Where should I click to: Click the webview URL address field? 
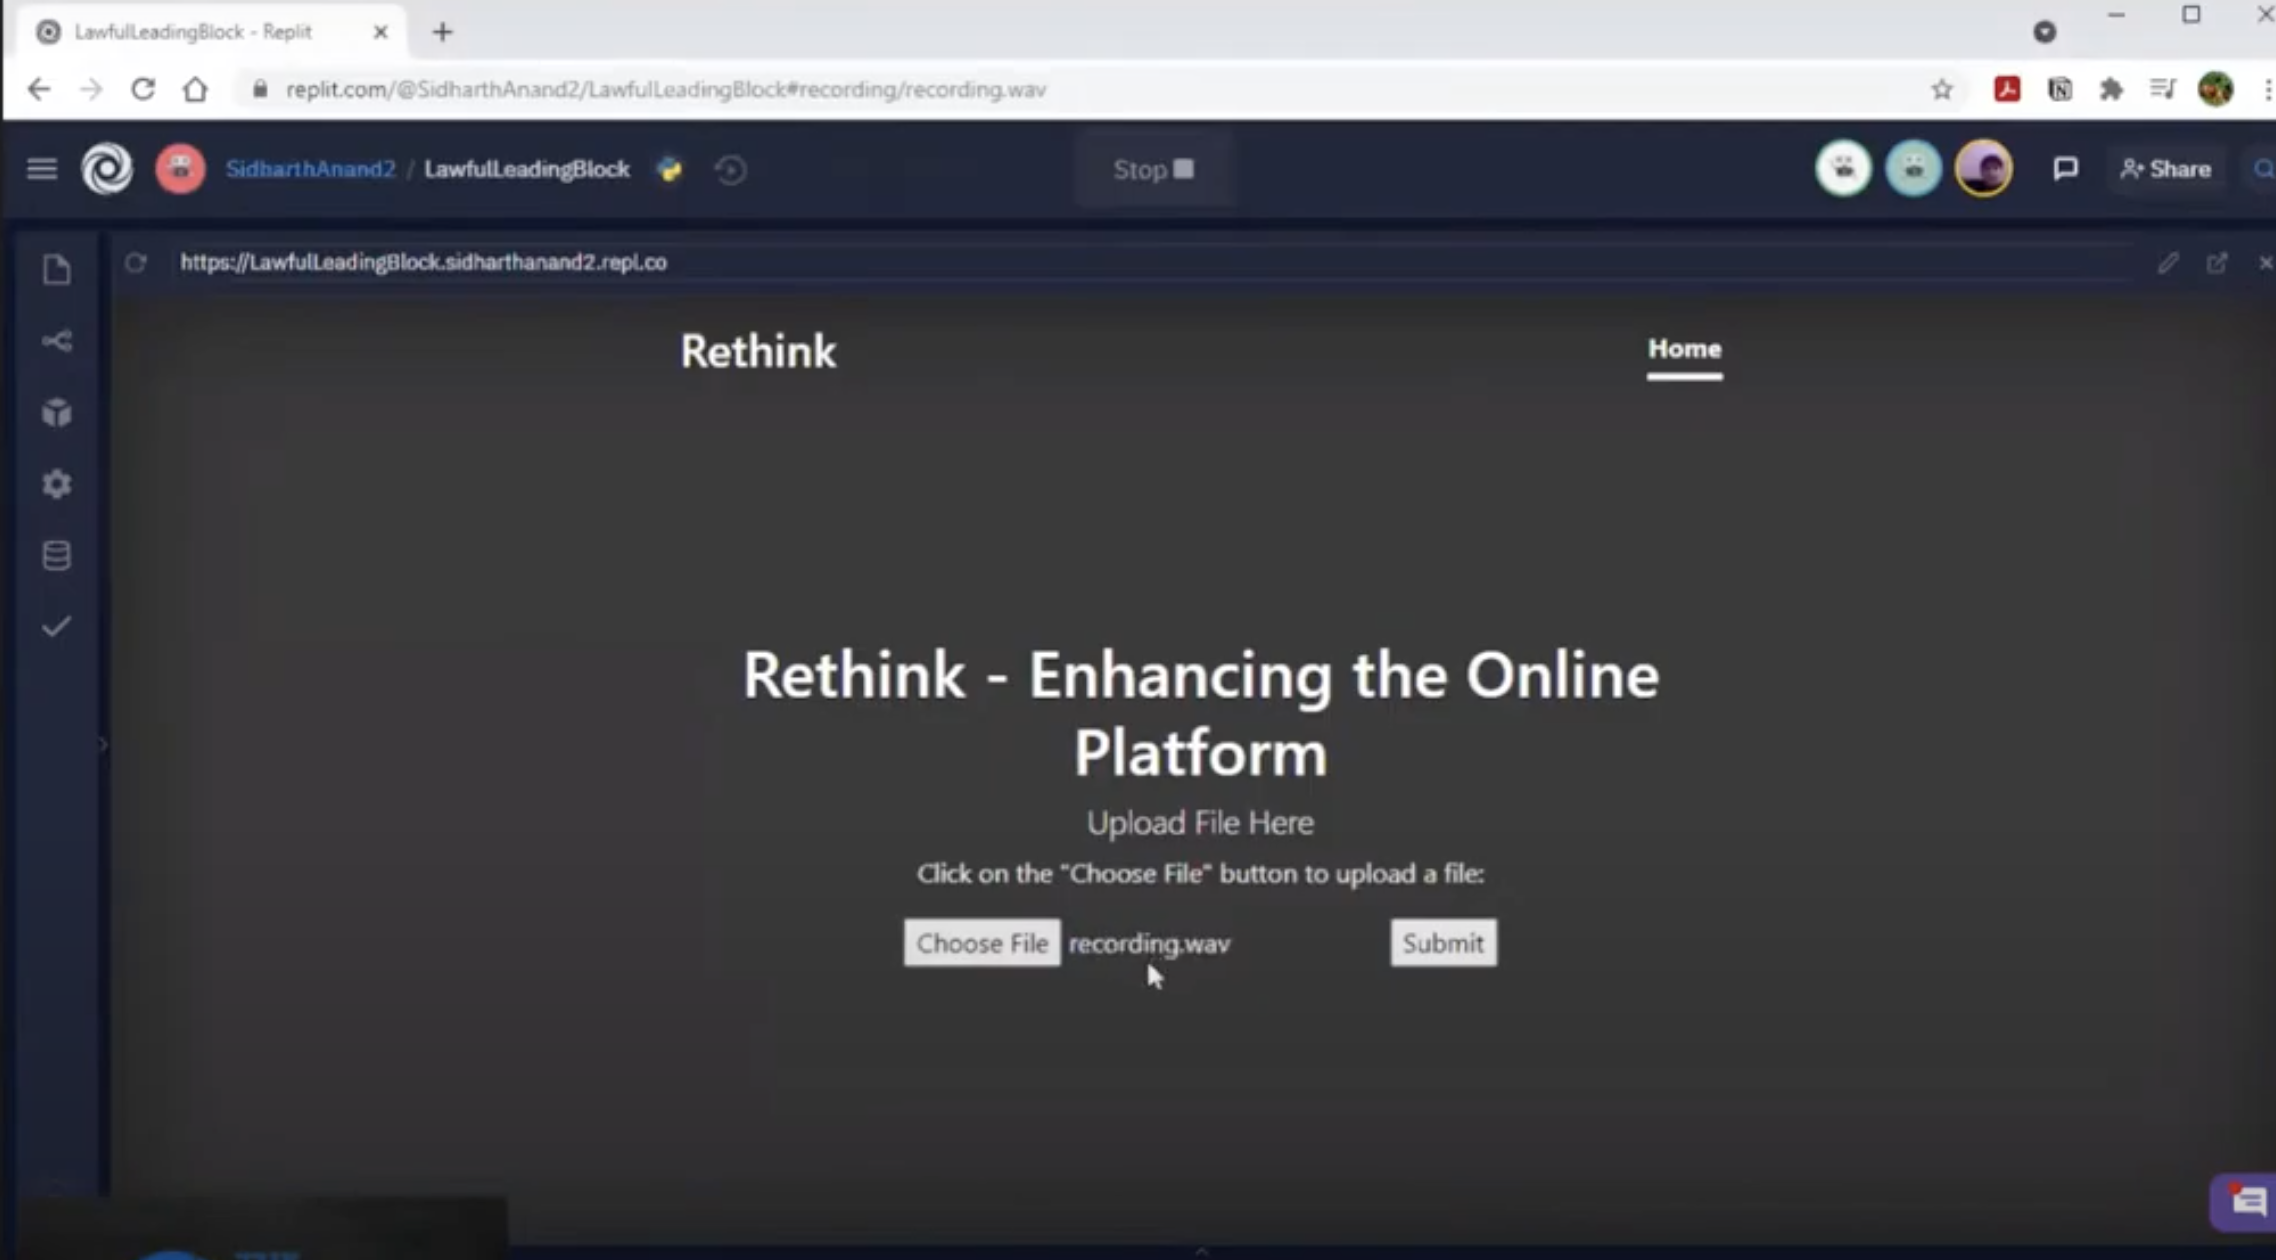423,262
